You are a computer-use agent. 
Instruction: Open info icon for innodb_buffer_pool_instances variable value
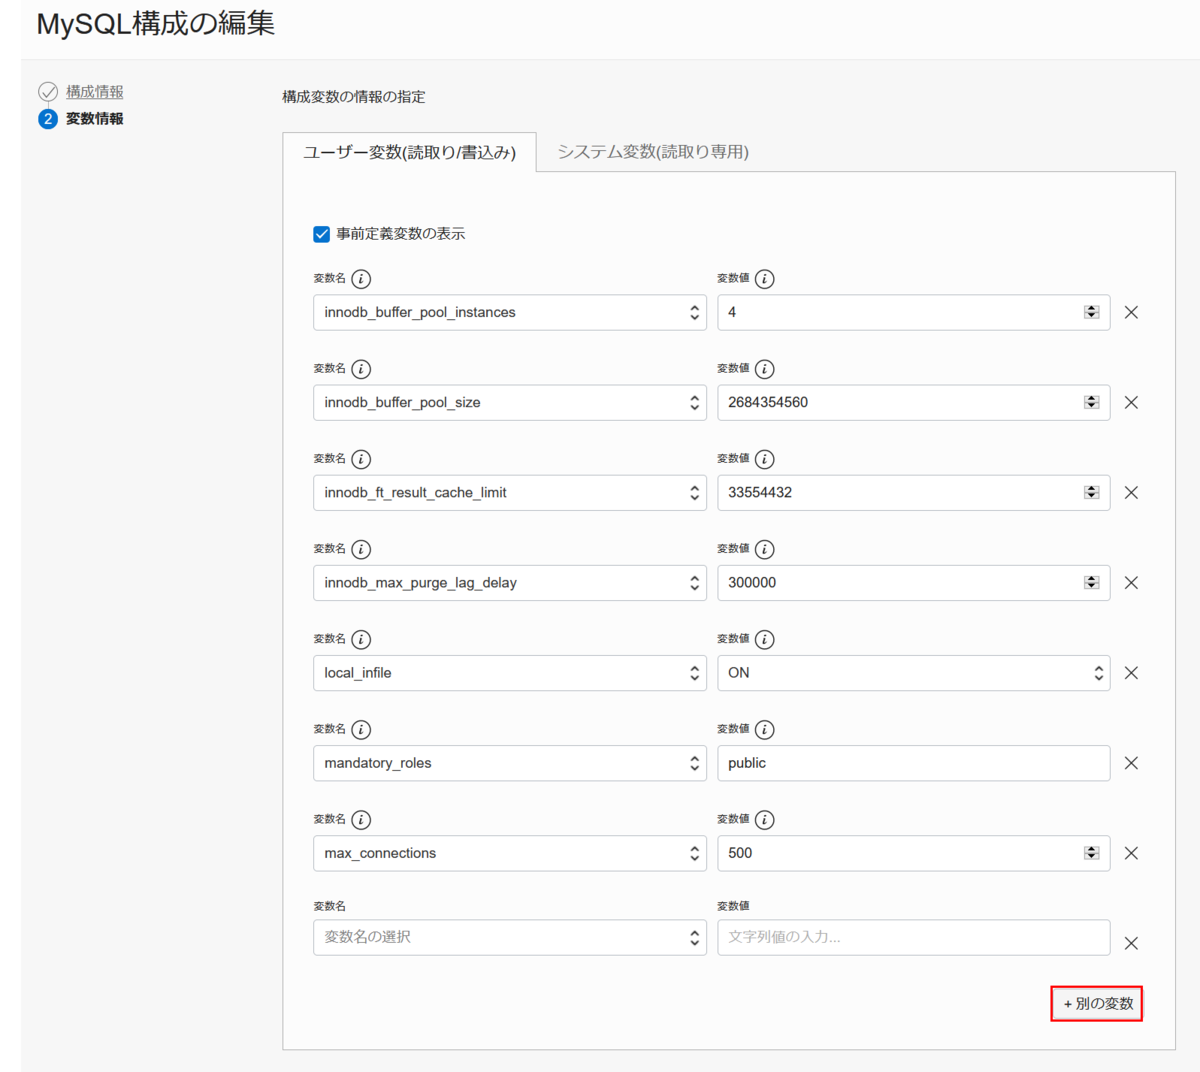[x=765, y=279]
